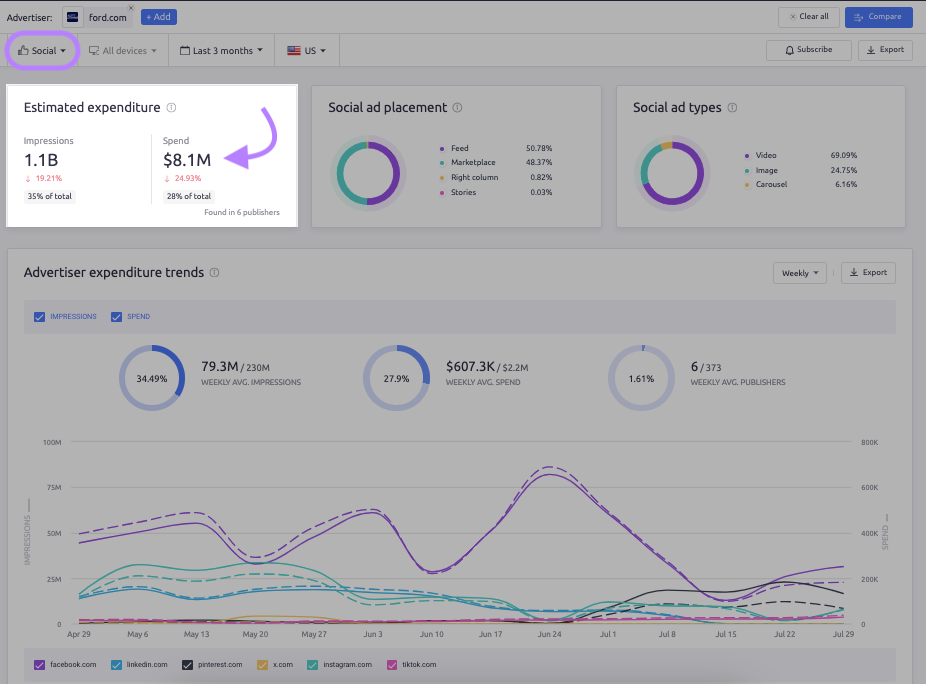Open the Weekly granularity dropdown

click(799, 272)
